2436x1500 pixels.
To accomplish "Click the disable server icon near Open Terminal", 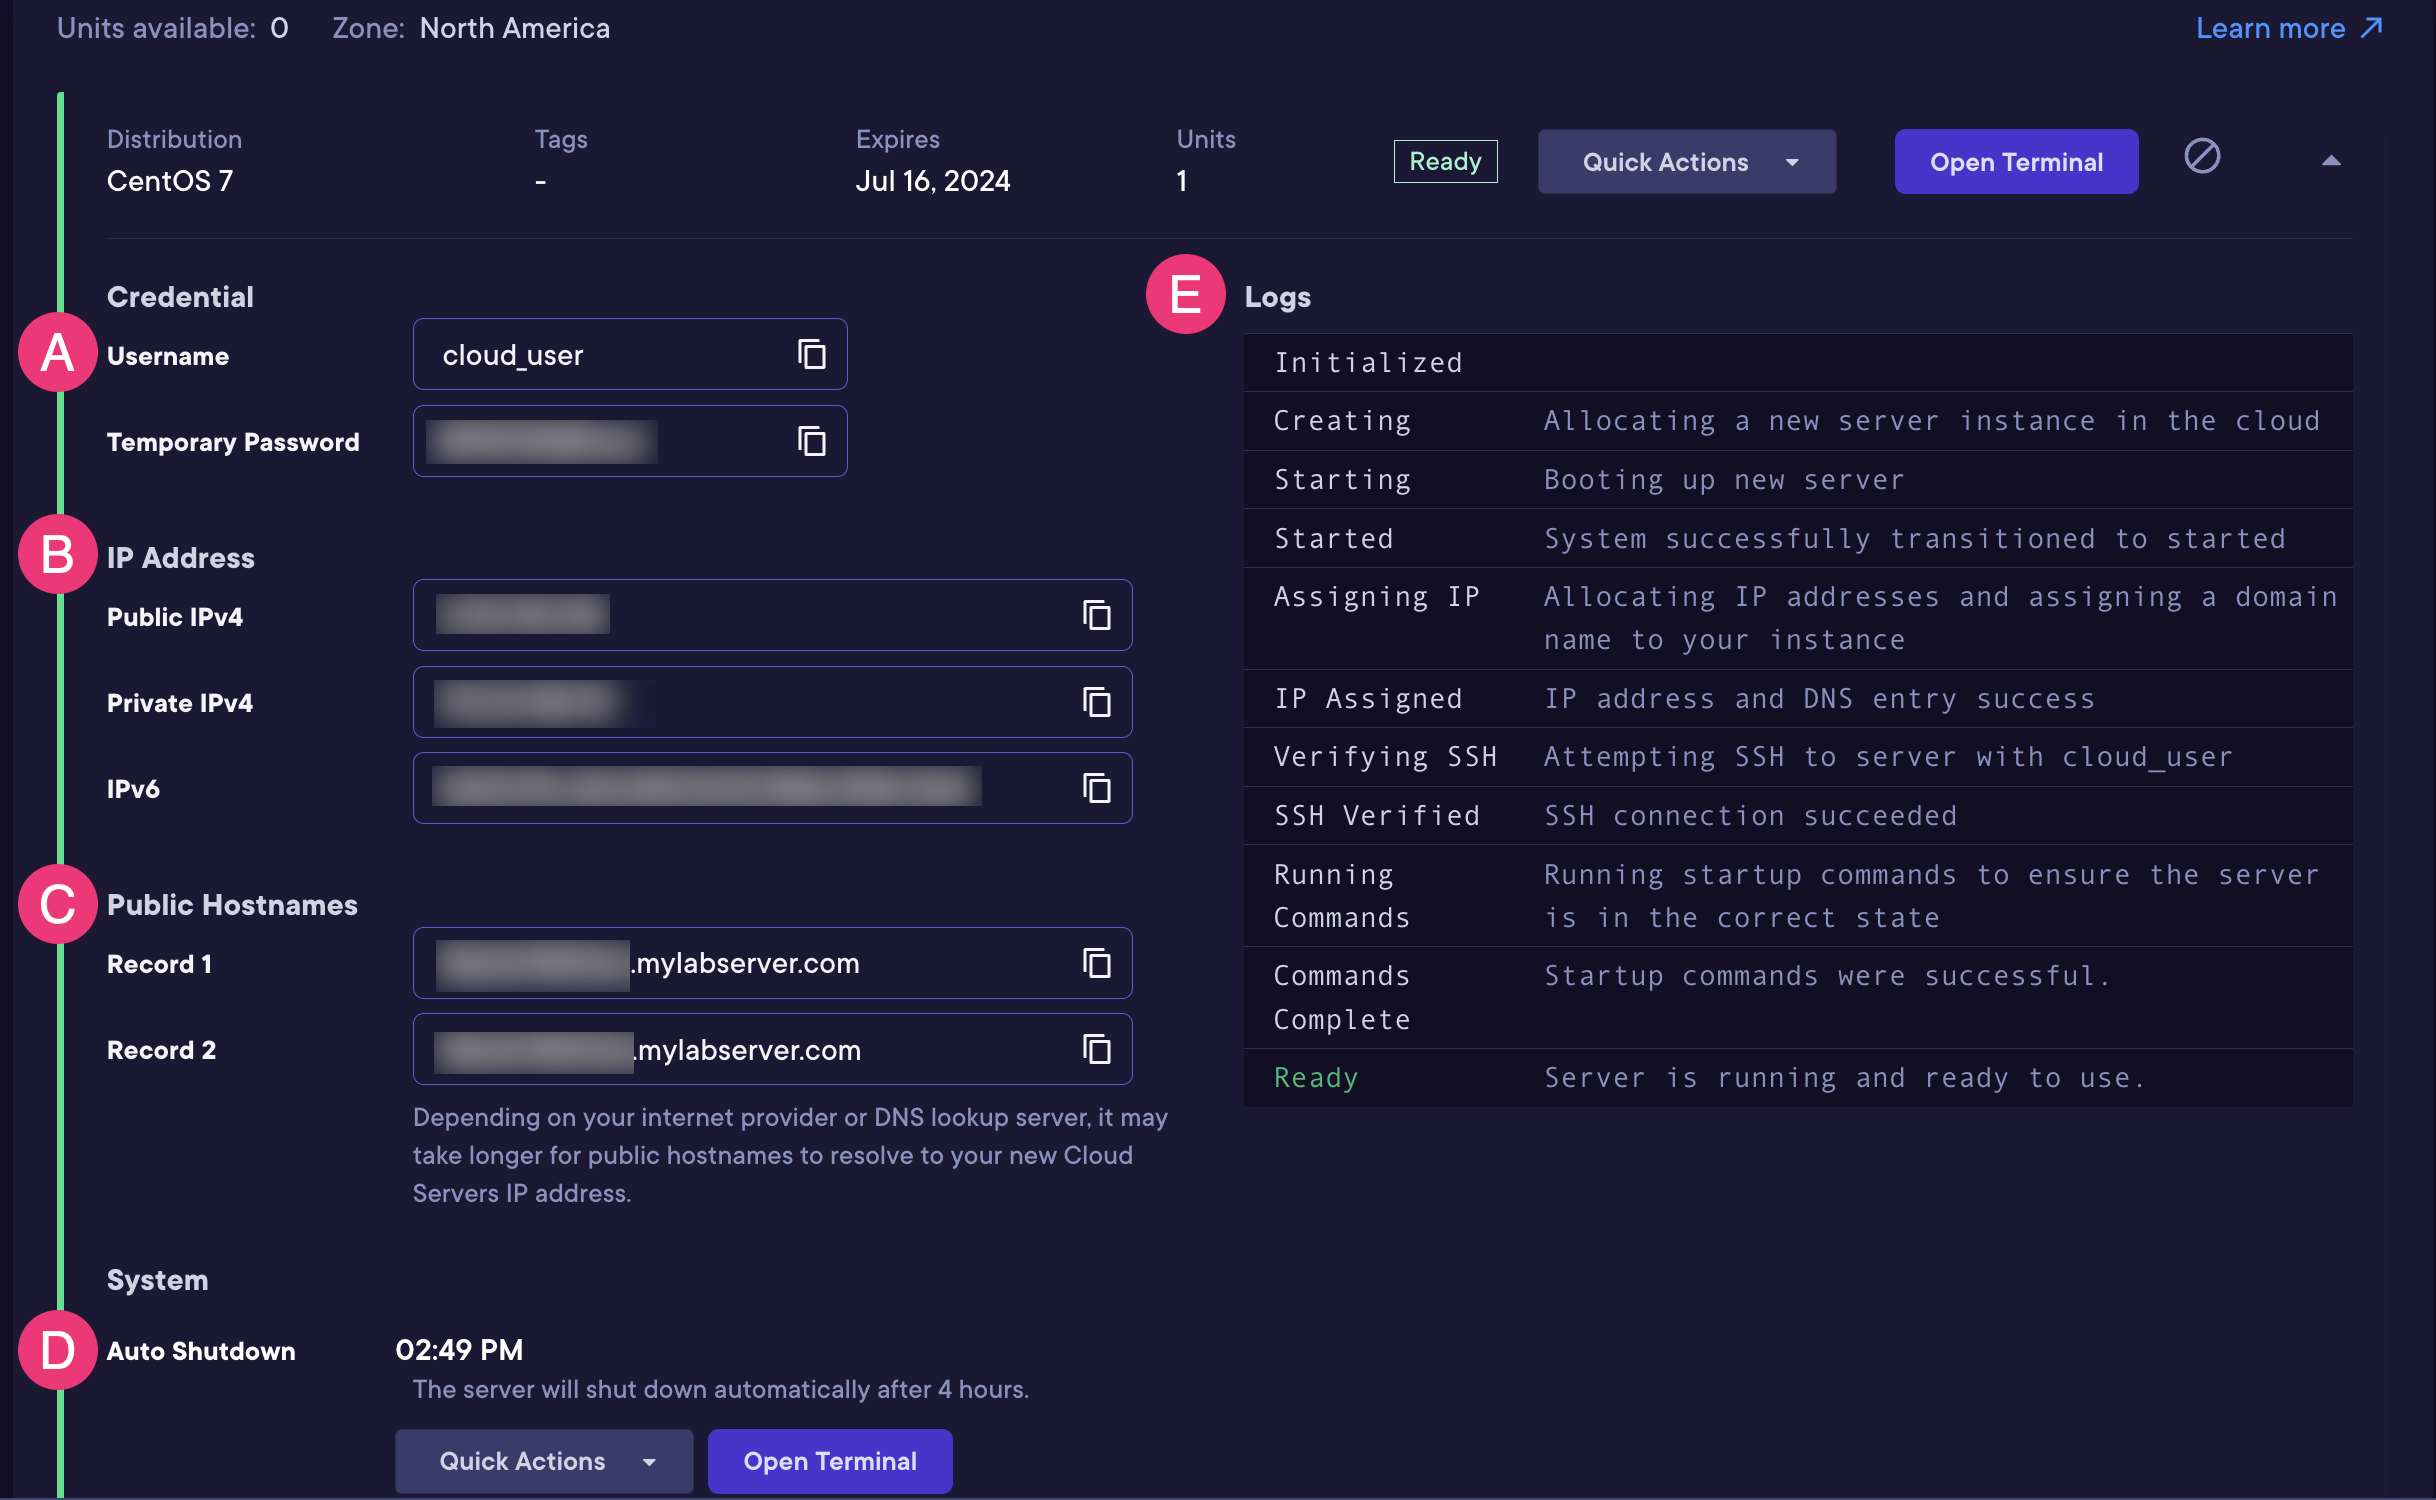I will pos(2203,157).
